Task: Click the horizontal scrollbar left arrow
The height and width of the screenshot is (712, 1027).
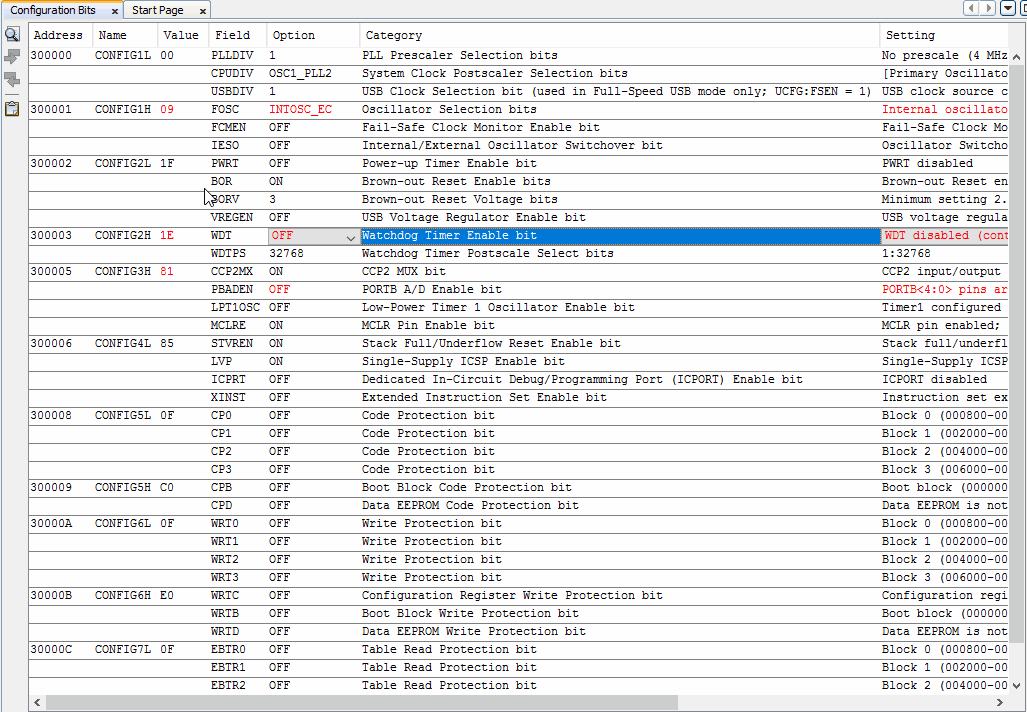Action: pyautogui.click(x=36, y=702)
